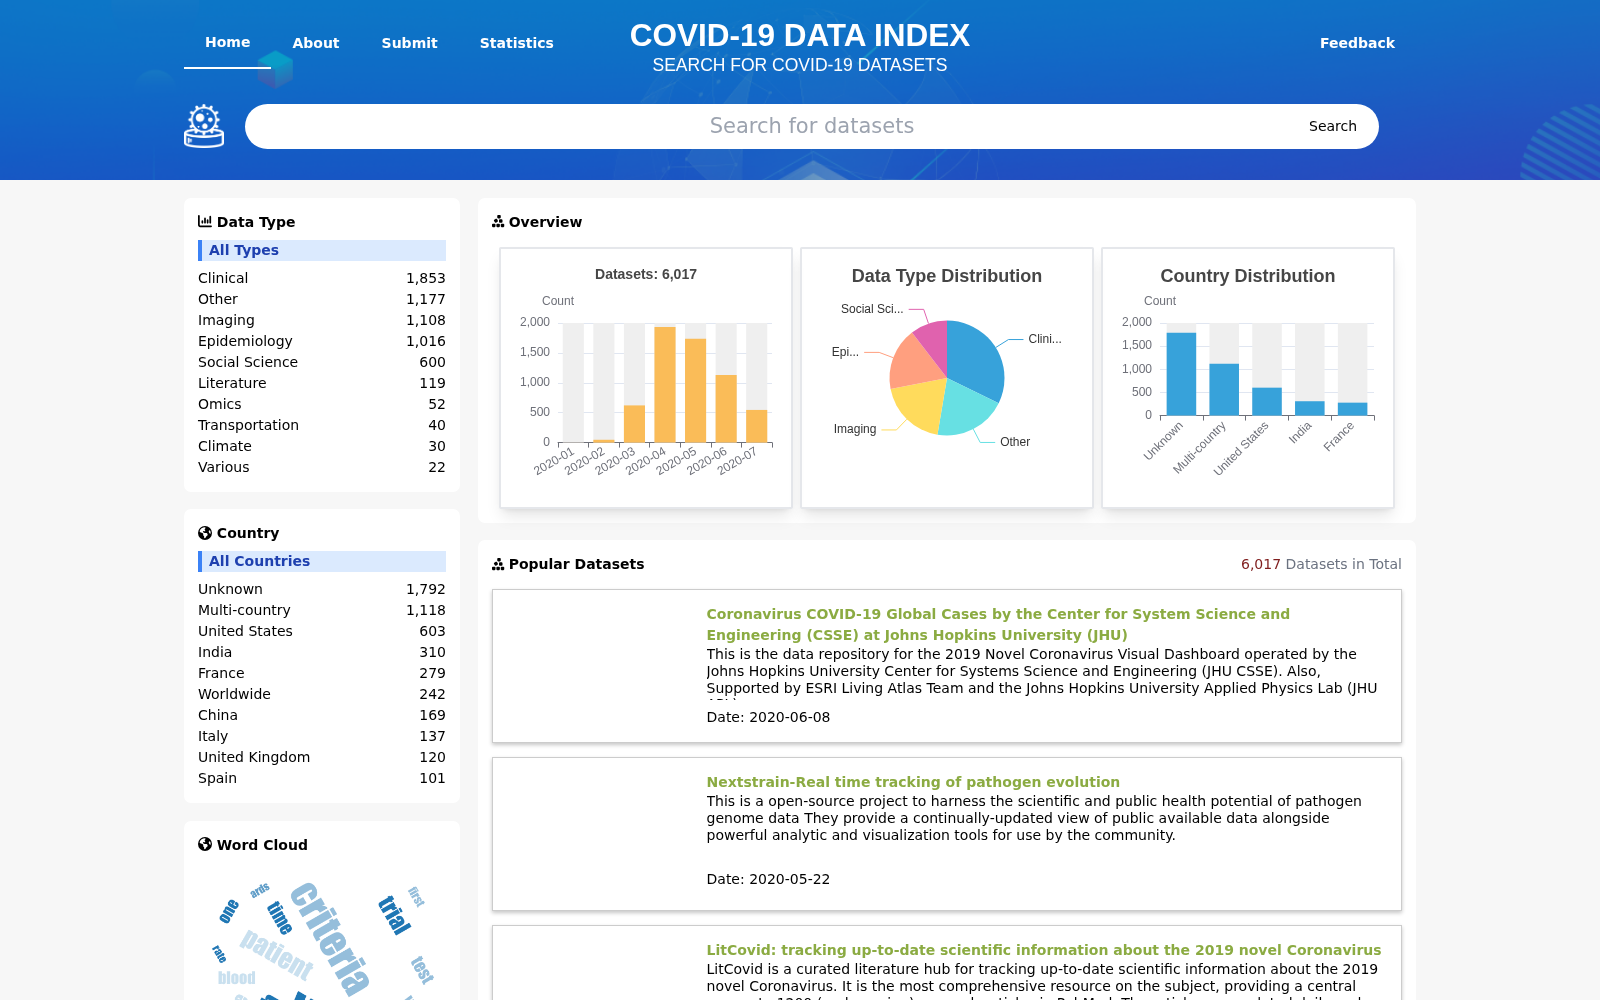Click the 2020-05 bar in datasets chart
Image resolution: width=1600 pixels, height=1000 pixels.
(696, 391)
